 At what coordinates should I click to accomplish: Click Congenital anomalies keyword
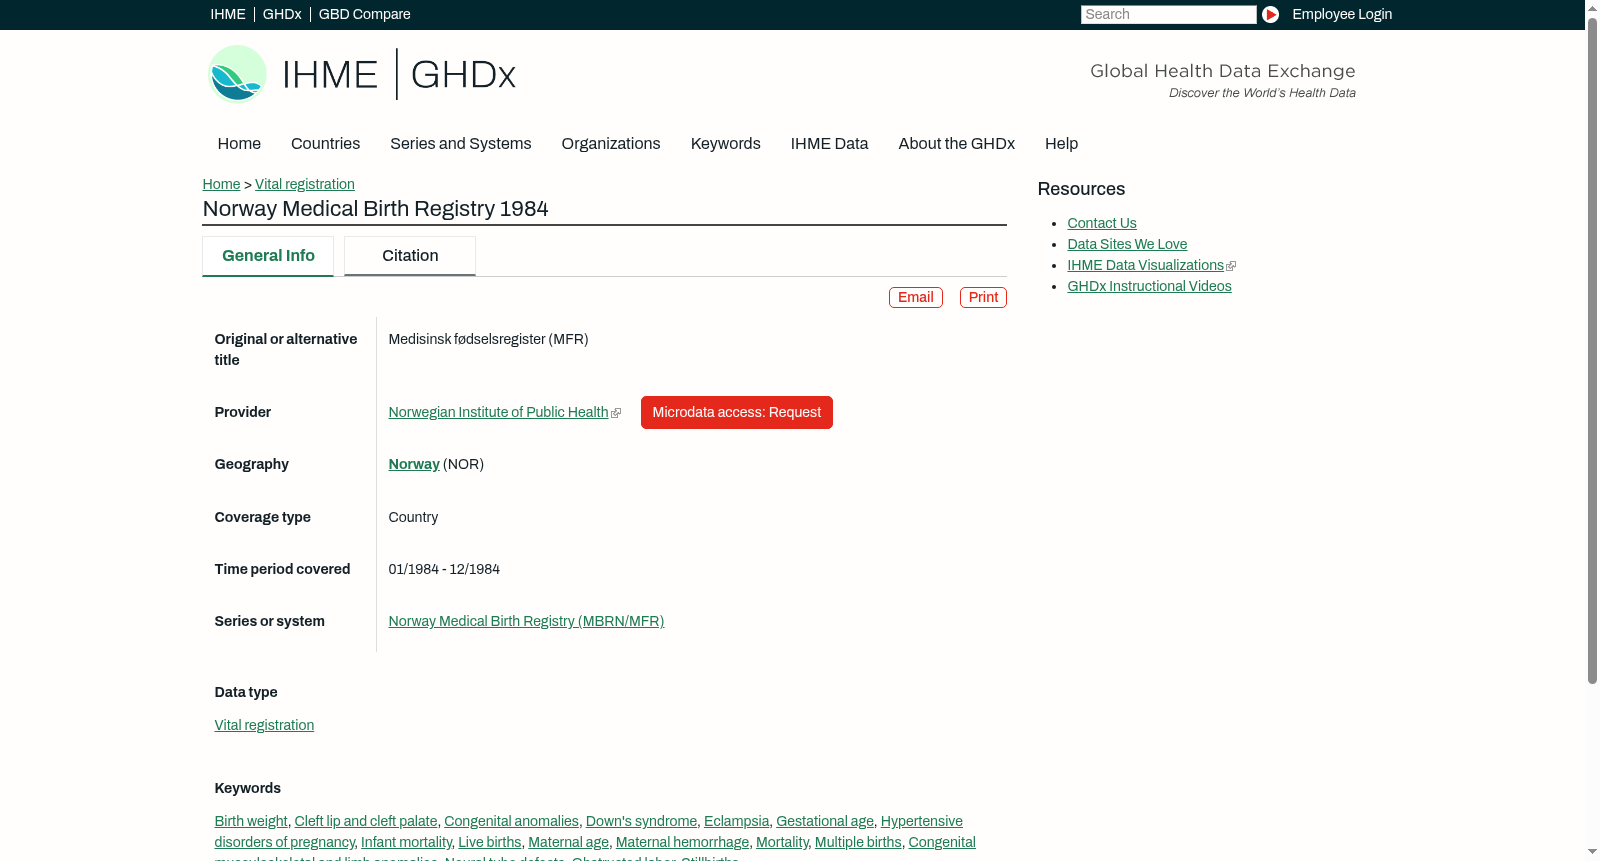tap(511, 822)
